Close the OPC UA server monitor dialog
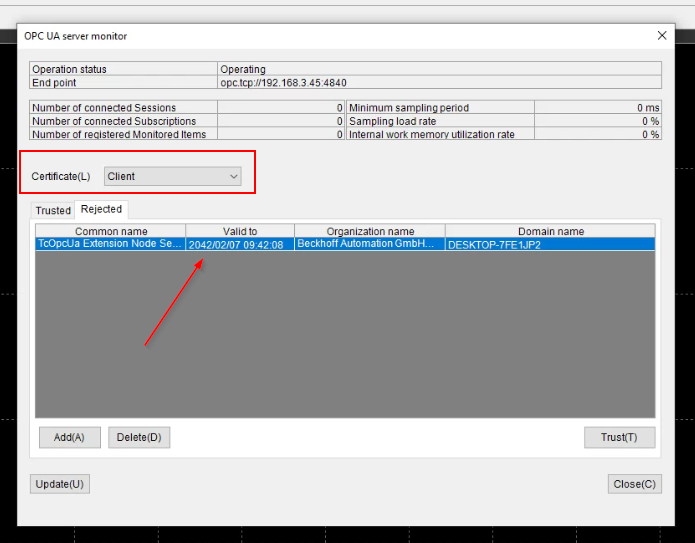The width and height of the screenshot is (695, 543). (662, 35)
